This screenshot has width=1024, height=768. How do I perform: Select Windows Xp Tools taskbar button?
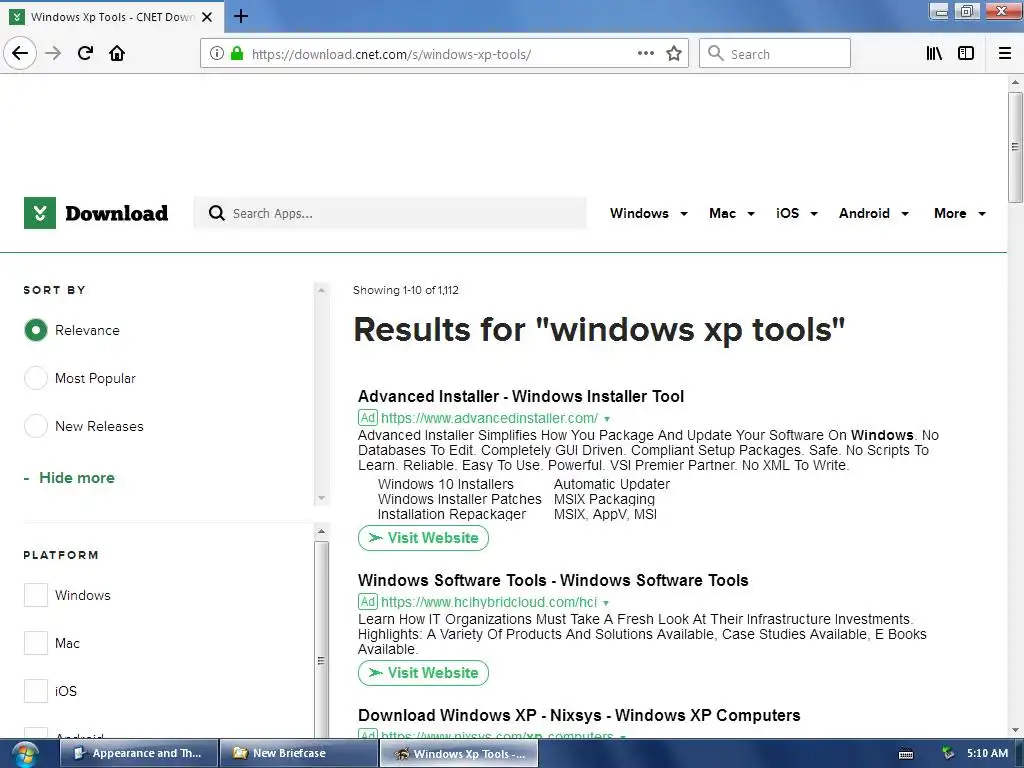click(460, 754)
